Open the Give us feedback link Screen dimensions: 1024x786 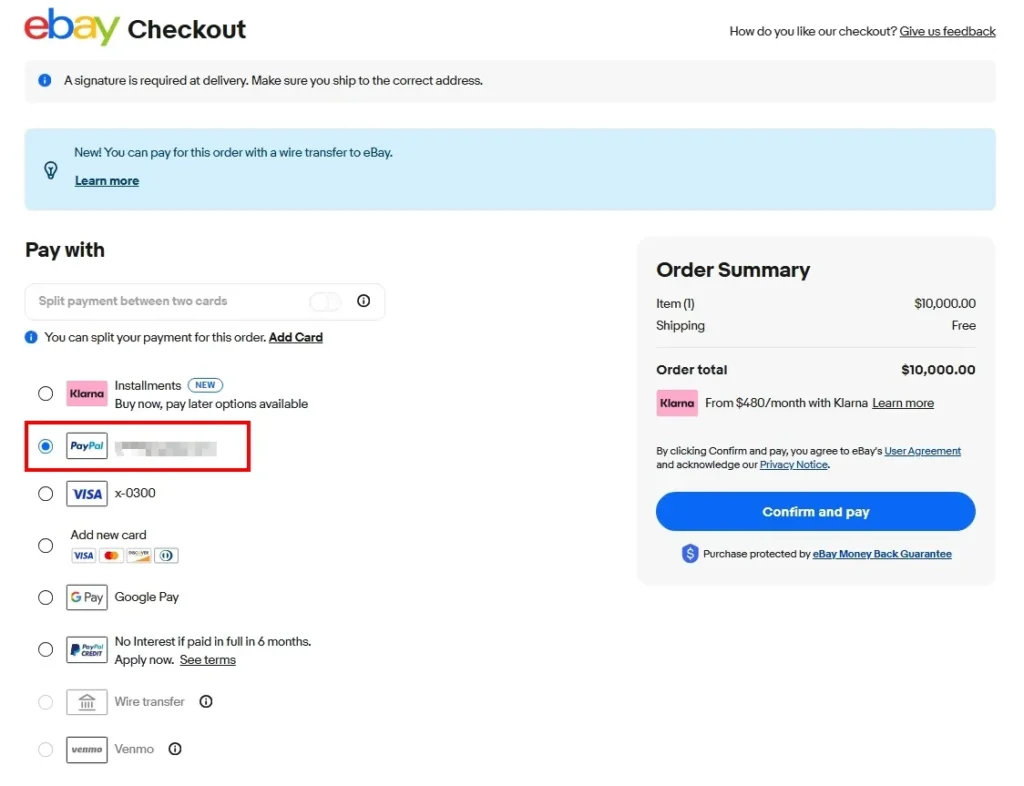point(947,32)
